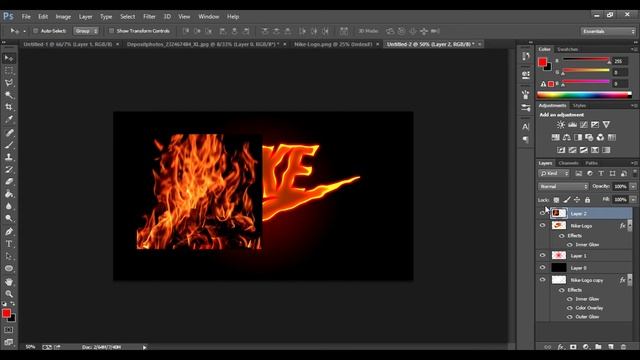
Task: Hide Layer 1 visibility
Action: tap(542, 256)
